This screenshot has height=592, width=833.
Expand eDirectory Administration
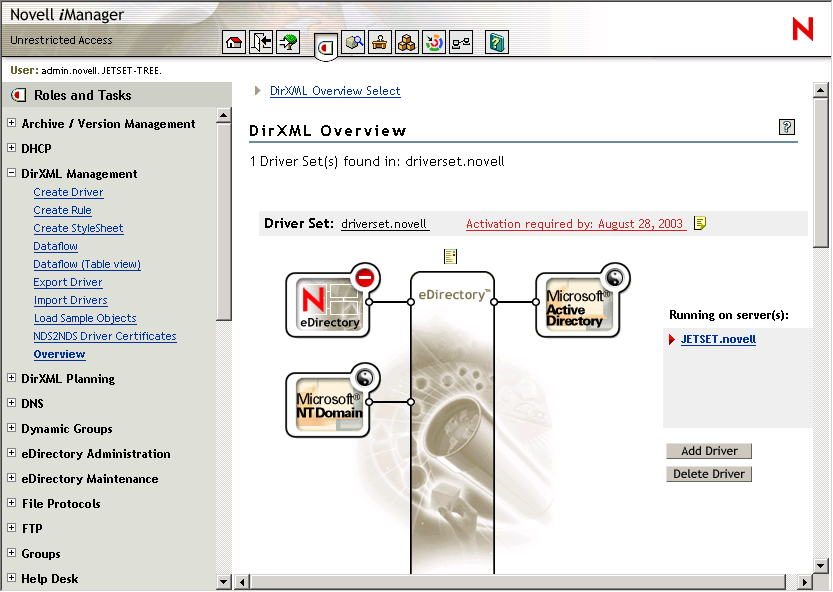tap(11, 453)
